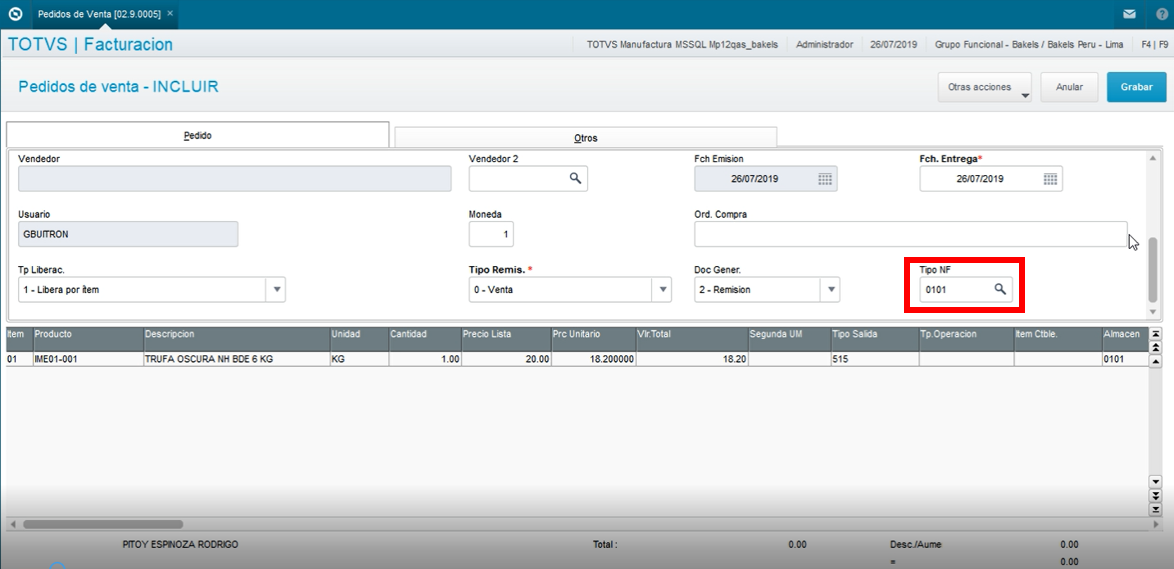Click the Anular button
This screenshot has height=569, width=1174.
(1069, 87)
